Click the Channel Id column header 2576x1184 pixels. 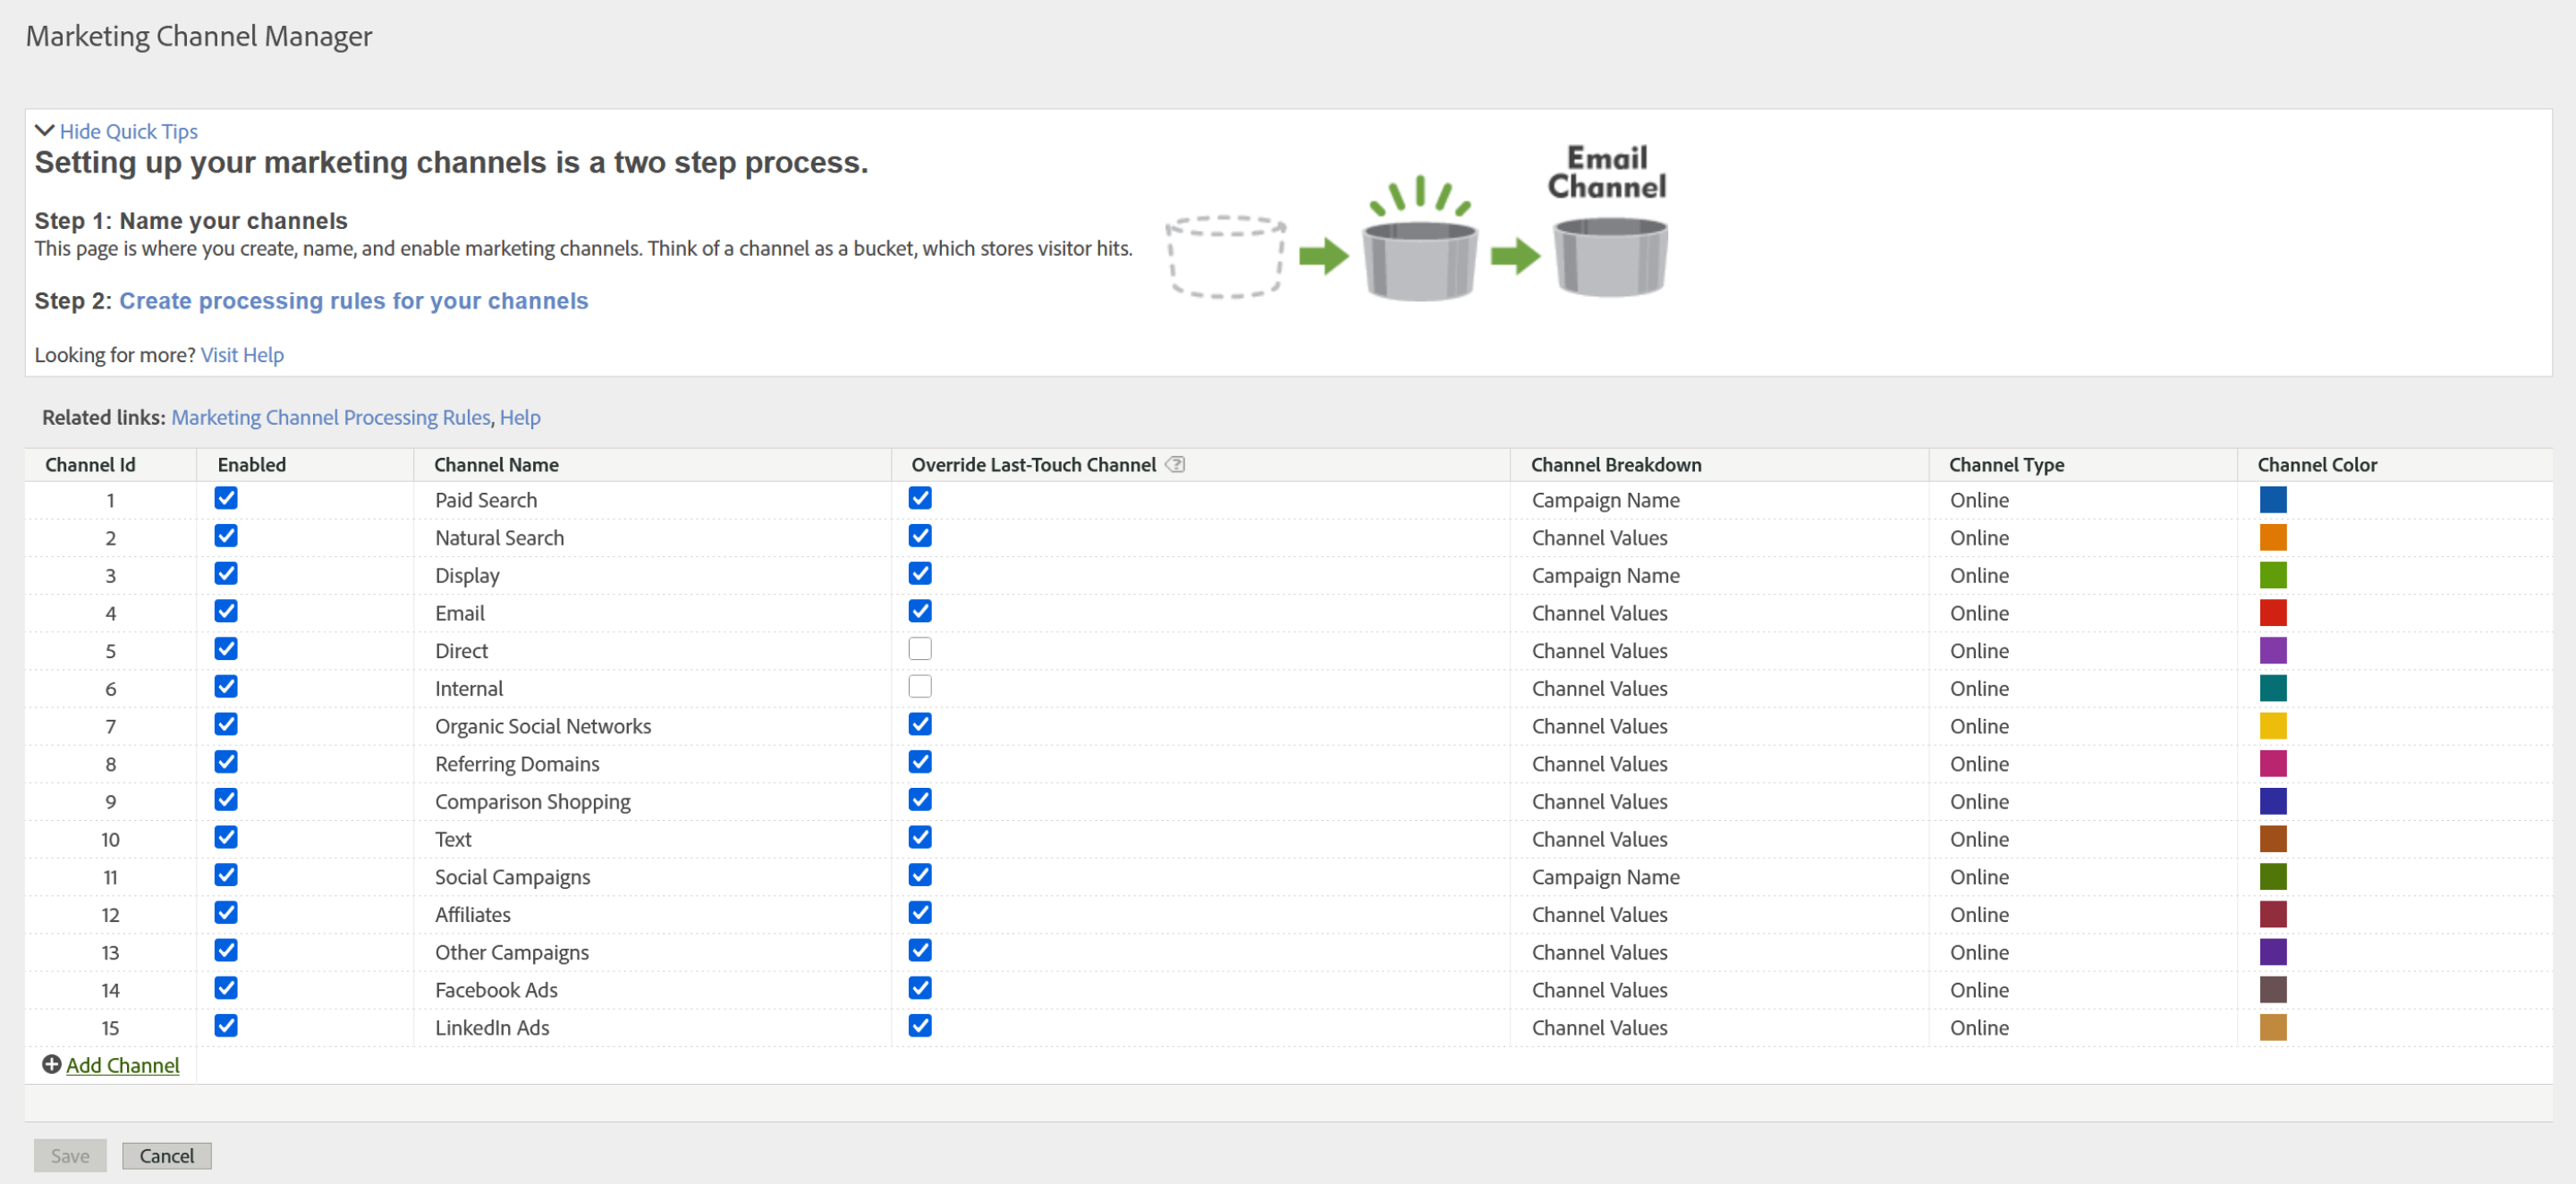point(90,465)
